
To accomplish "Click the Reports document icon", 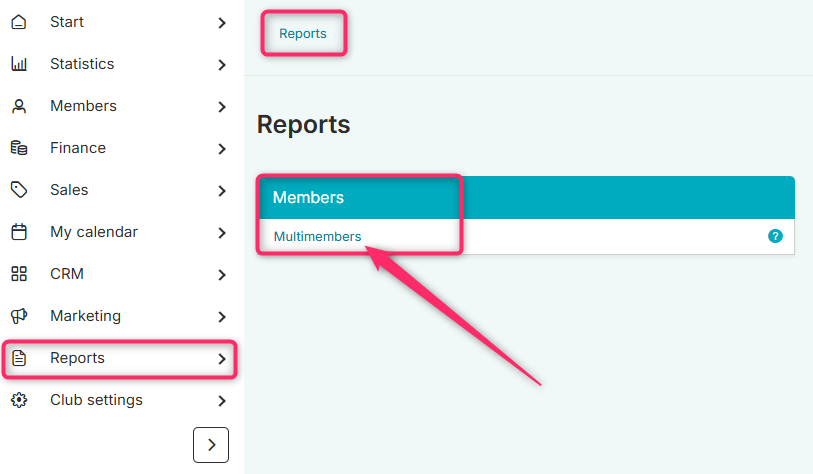I will [19, 358].
